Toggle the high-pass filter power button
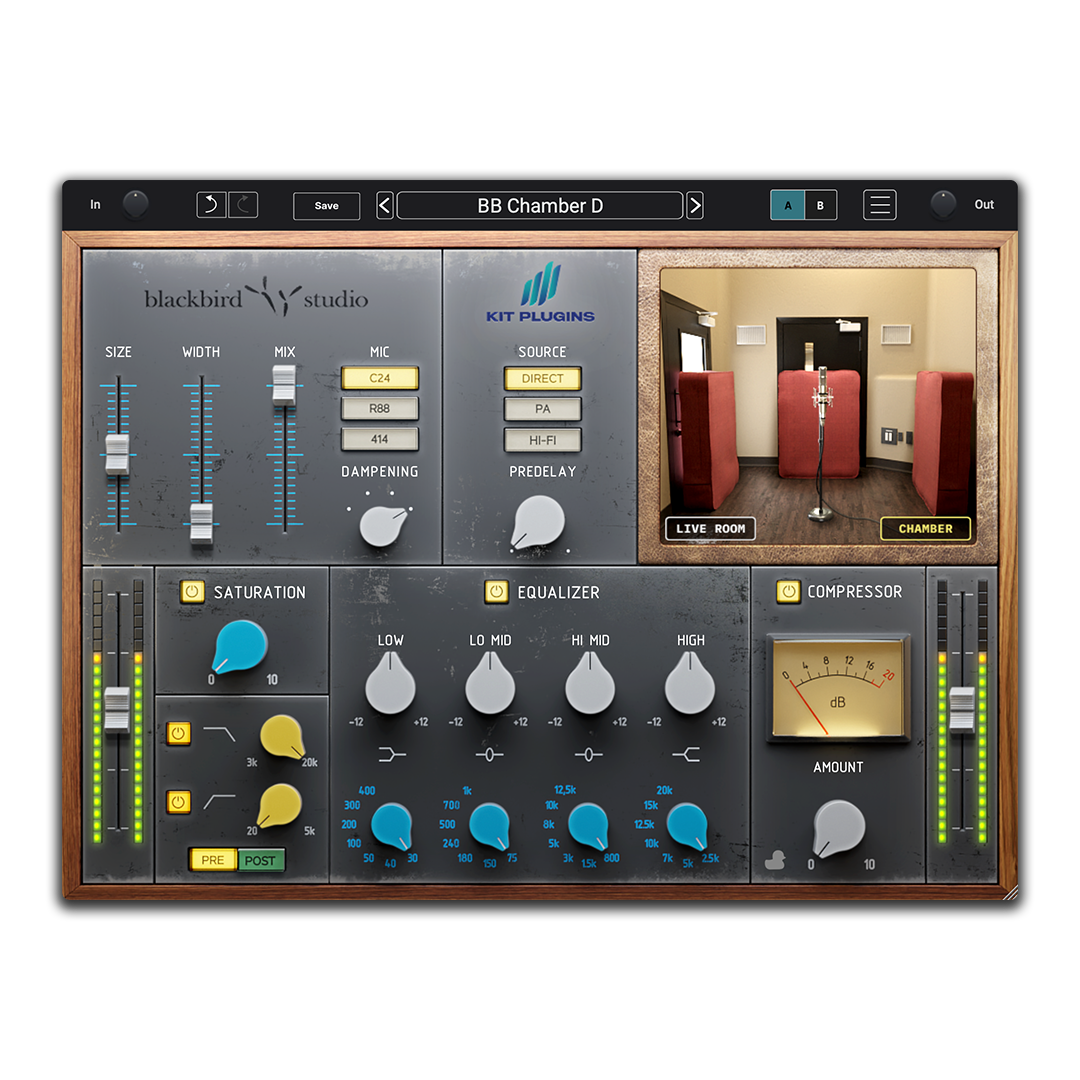This screenshot has height=1080, width=1080. coord(178,802)
